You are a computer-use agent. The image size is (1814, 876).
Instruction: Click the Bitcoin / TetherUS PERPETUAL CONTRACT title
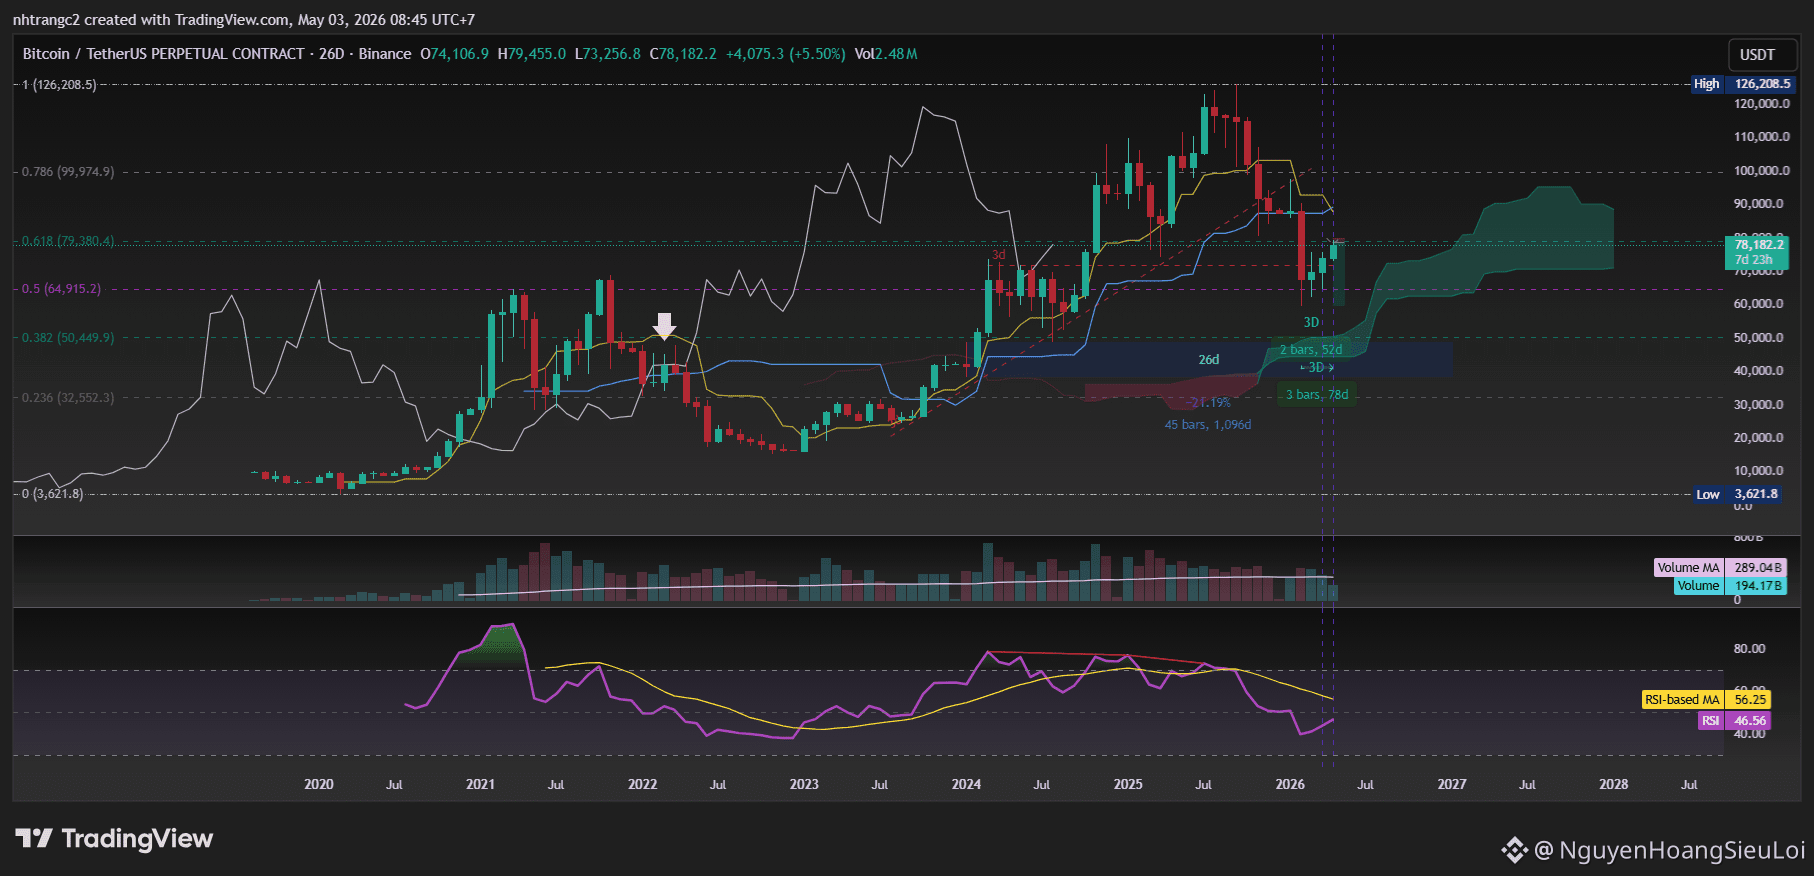[163, 54]
